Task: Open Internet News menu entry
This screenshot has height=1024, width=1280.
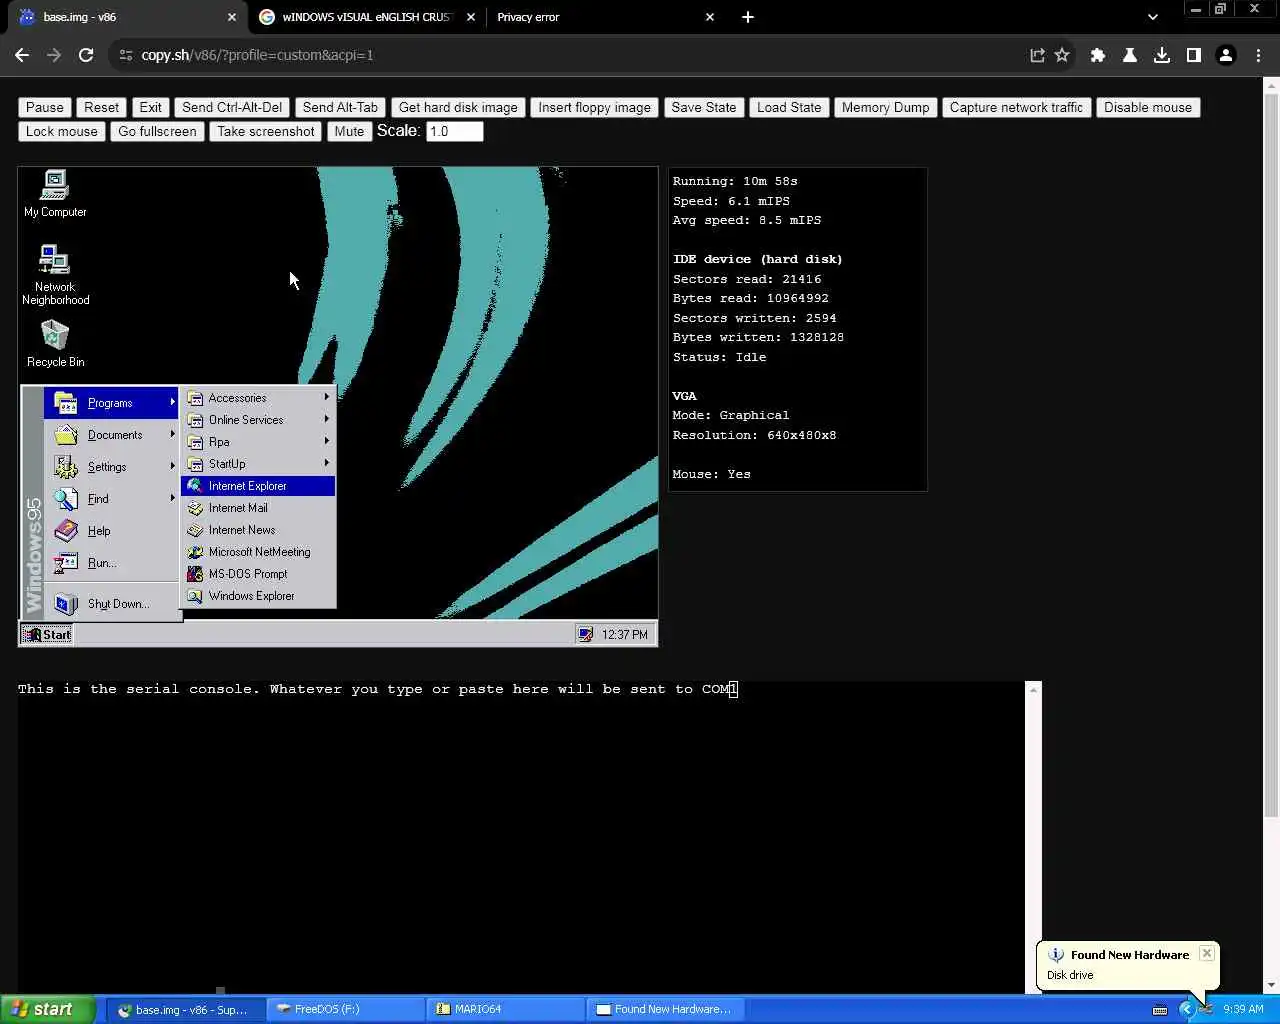Action: (x=258, y=530)
